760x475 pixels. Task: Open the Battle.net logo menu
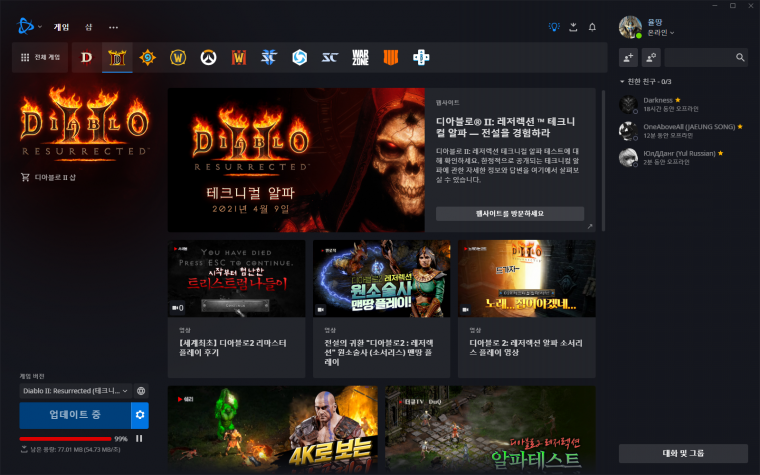28,27
